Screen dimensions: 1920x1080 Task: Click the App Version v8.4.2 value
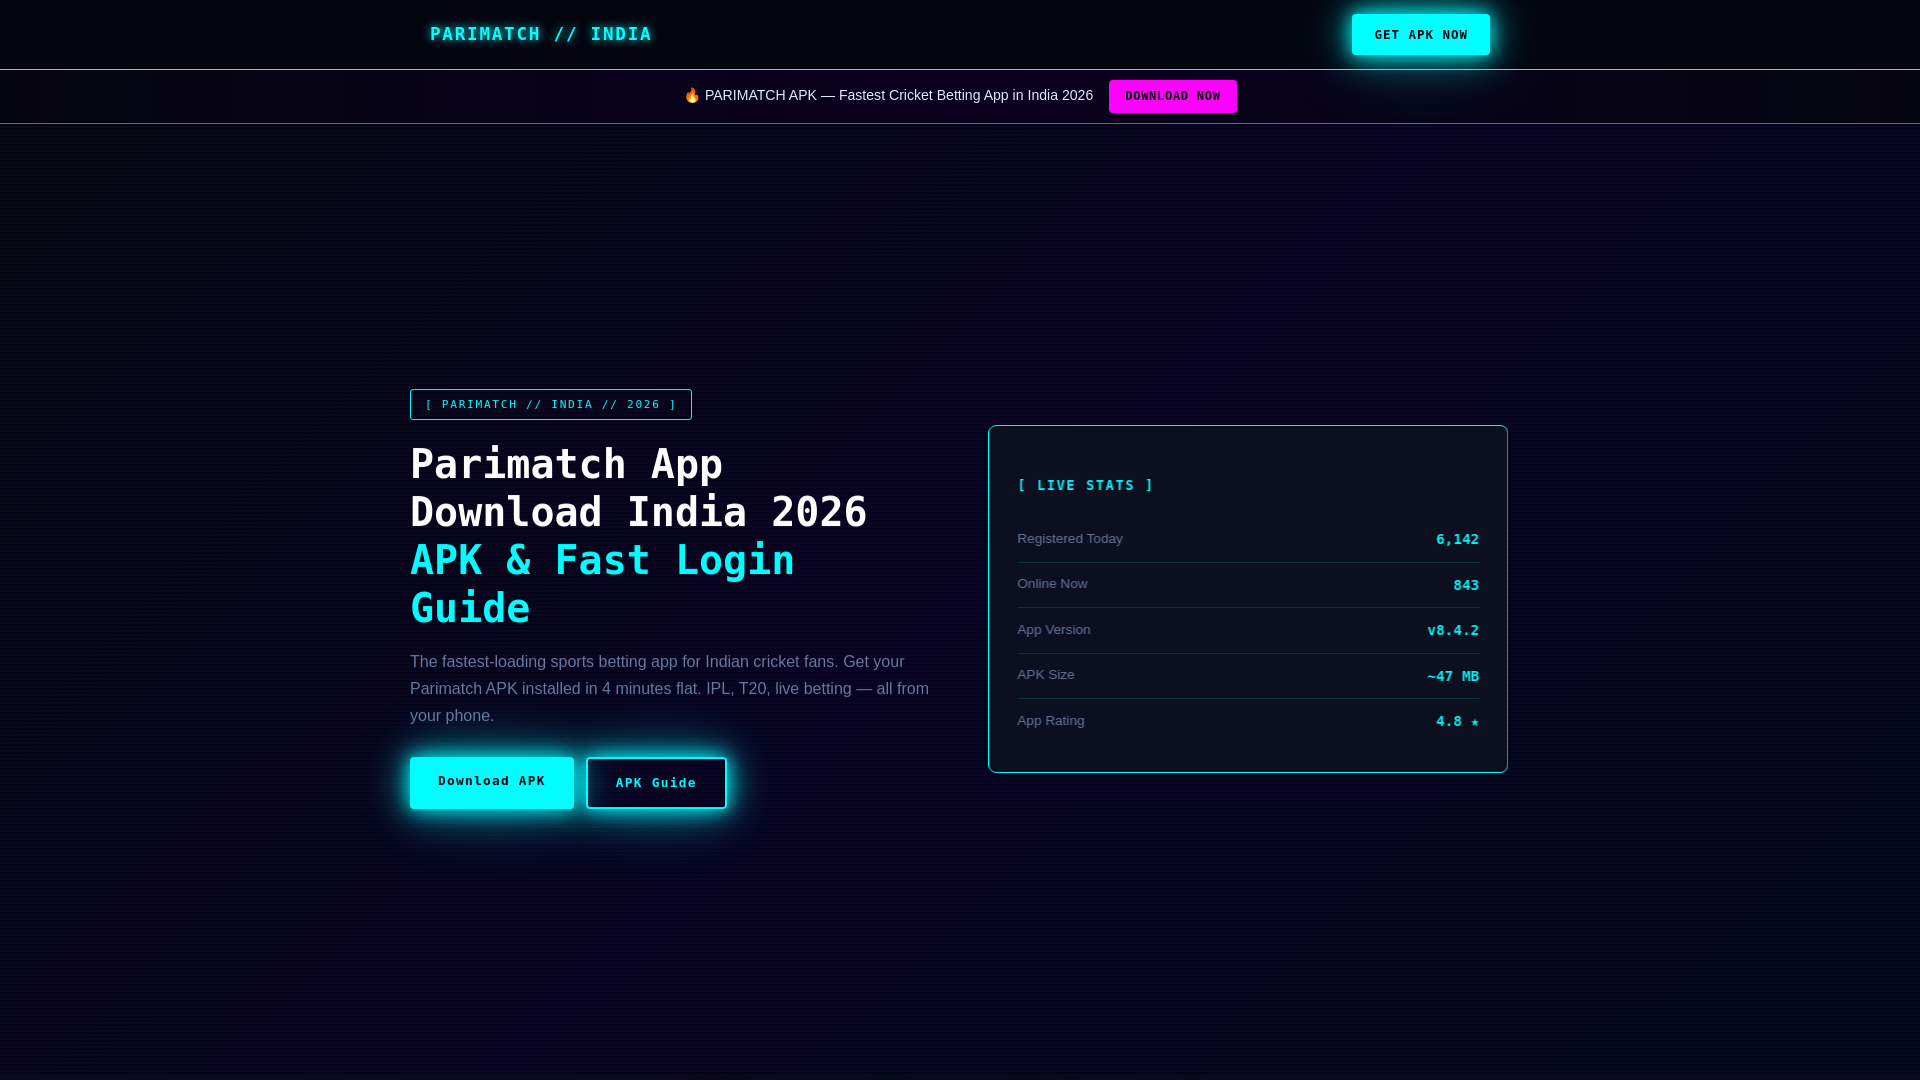pyautogui.click(x=1452, y=630)
